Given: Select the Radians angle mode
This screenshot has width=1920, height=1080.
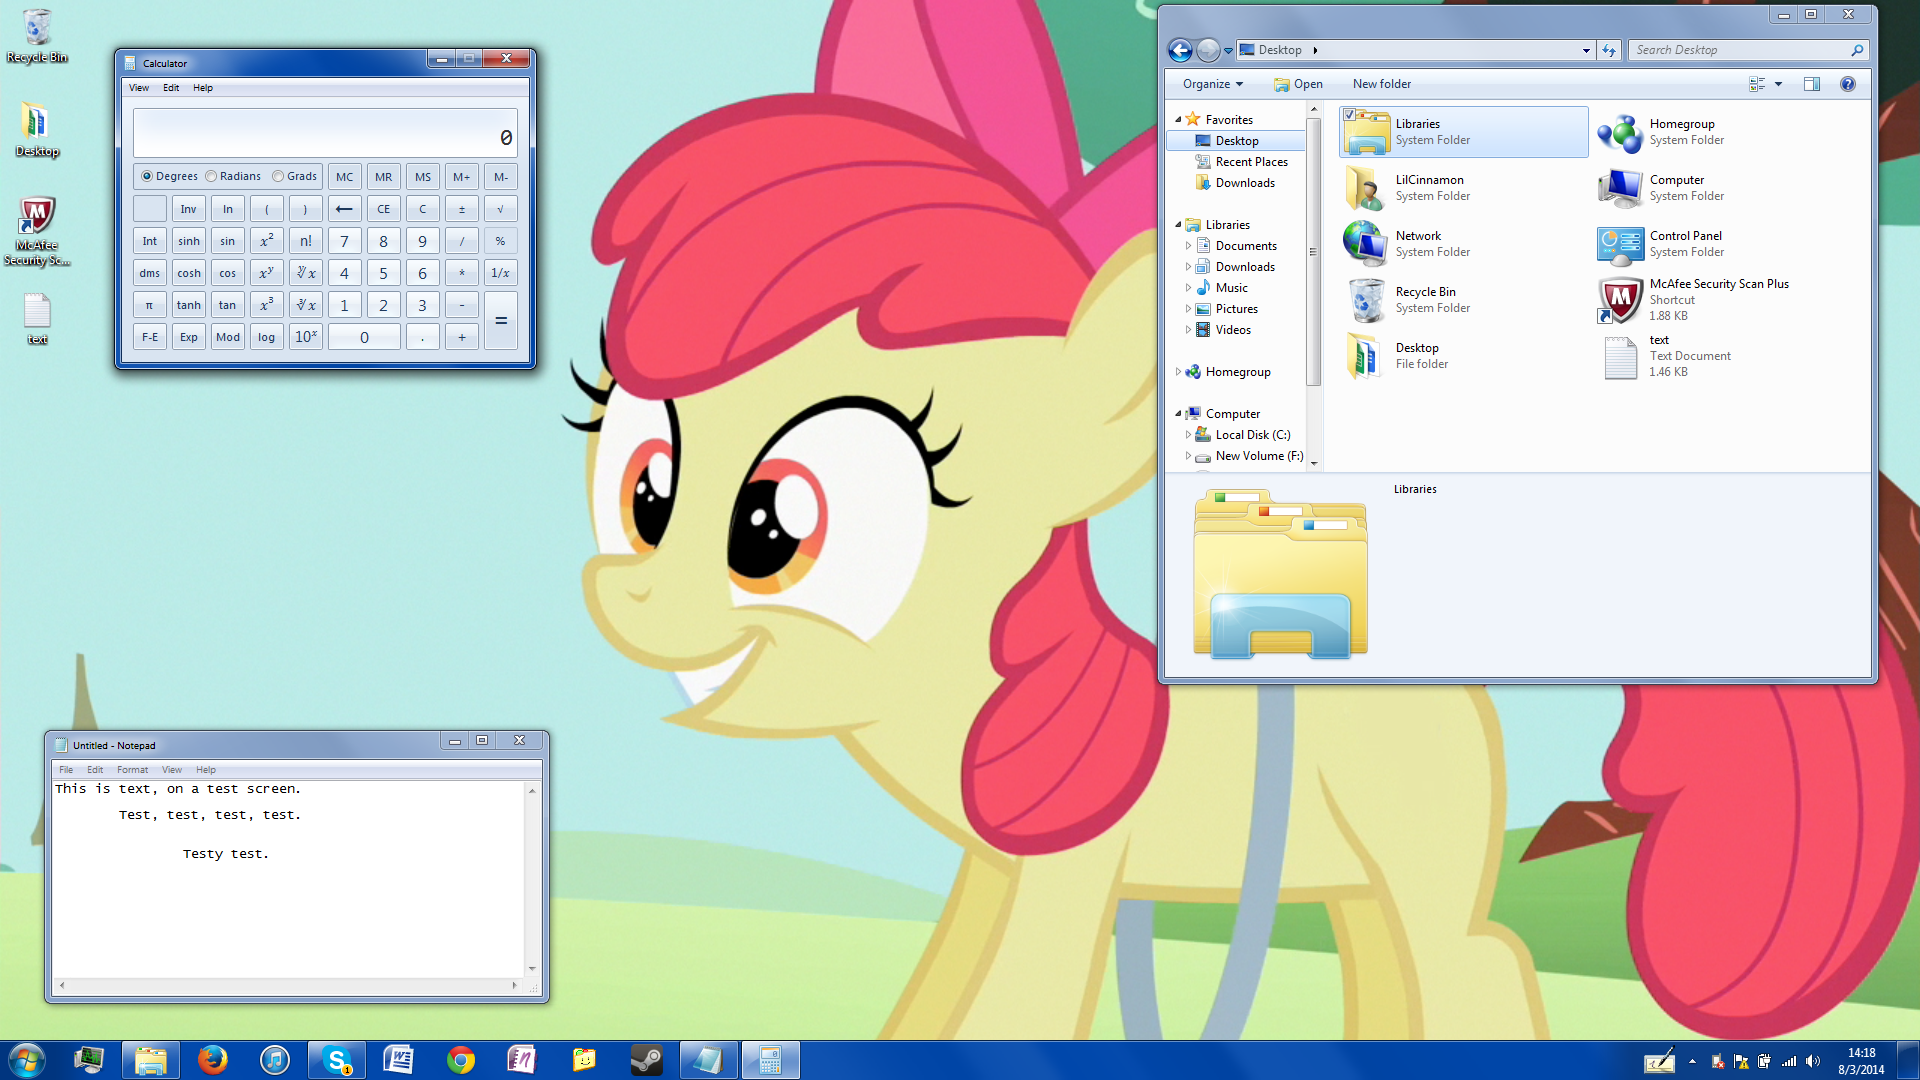Looking at the screenshot, I should [x=211, y=176].
